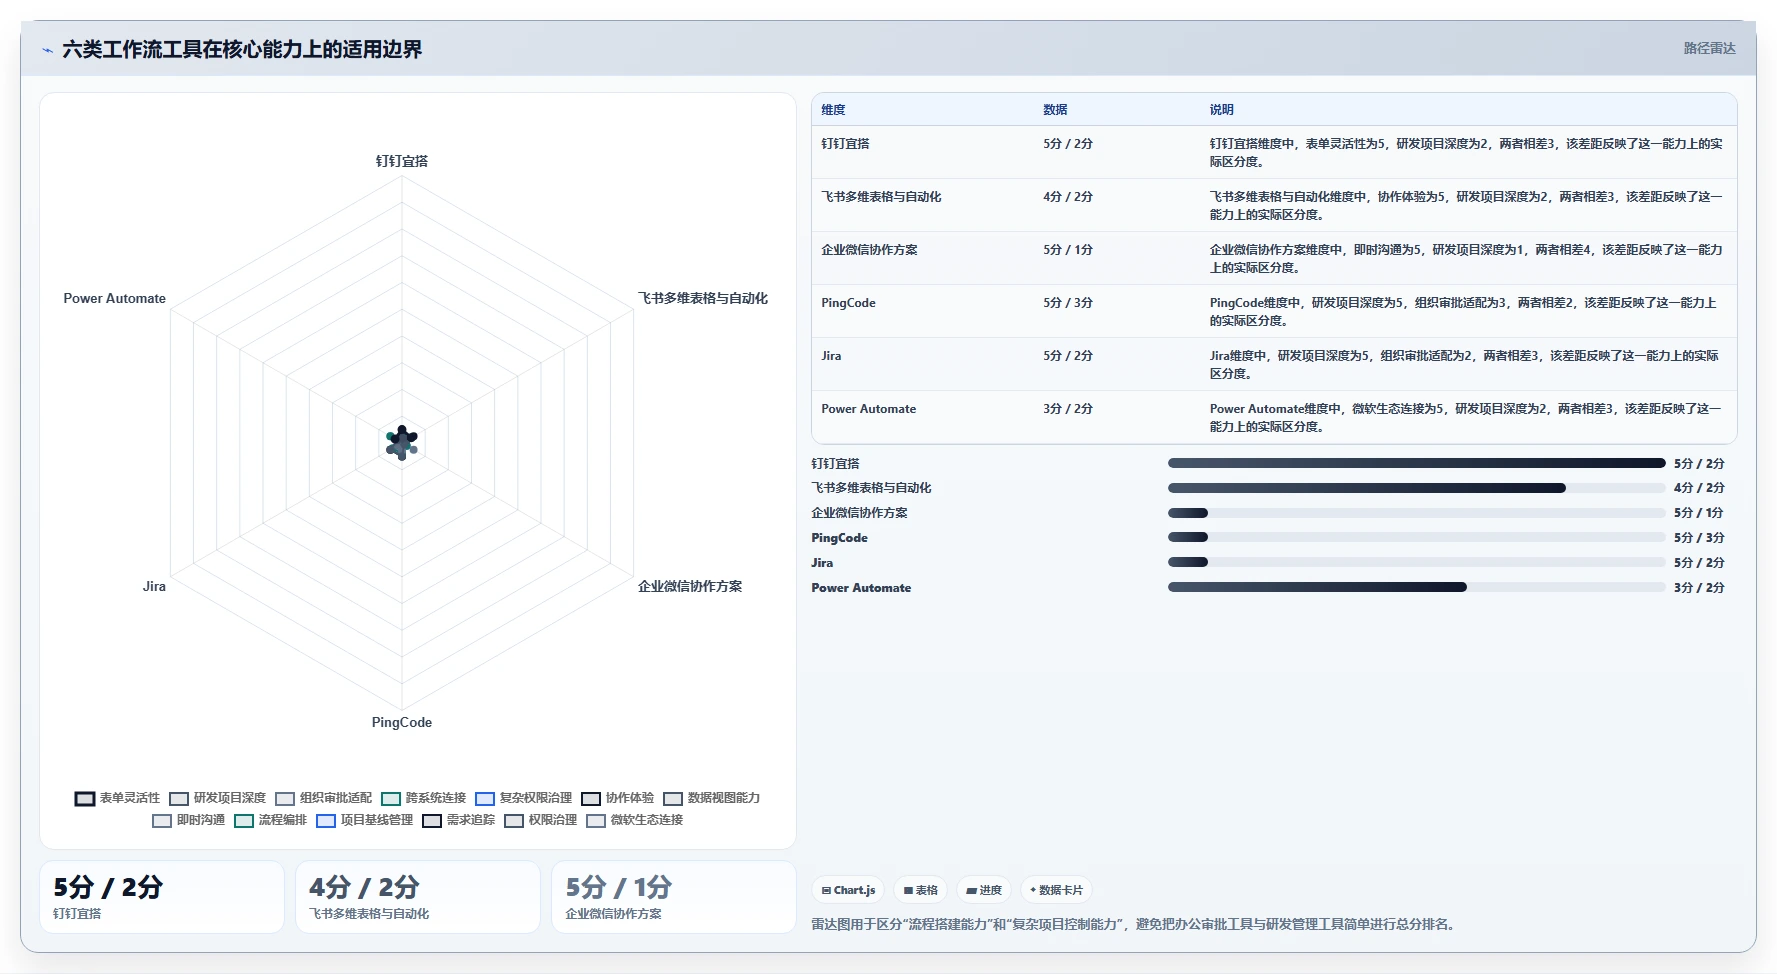Screen dimensions: 1777x974
Task: Select the 说明 column header
Action: [x=1221, y=110]
